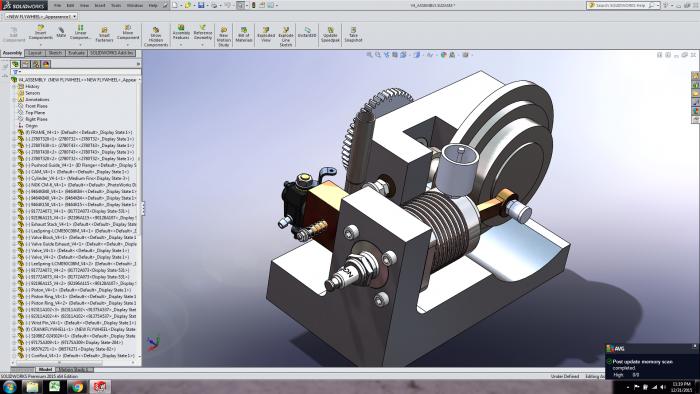
Task: Open Reference Geometry tool
Action: pos(203,32)
